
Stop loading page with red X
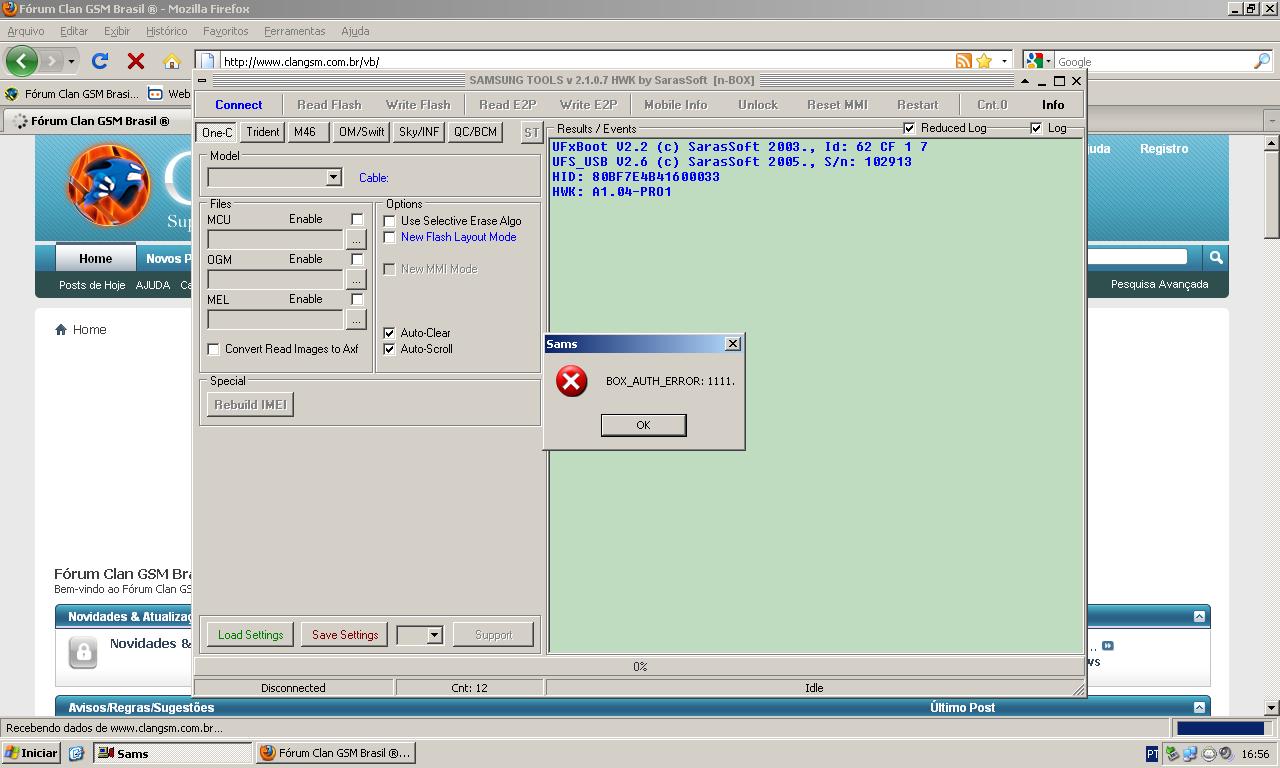click(136, 61)
